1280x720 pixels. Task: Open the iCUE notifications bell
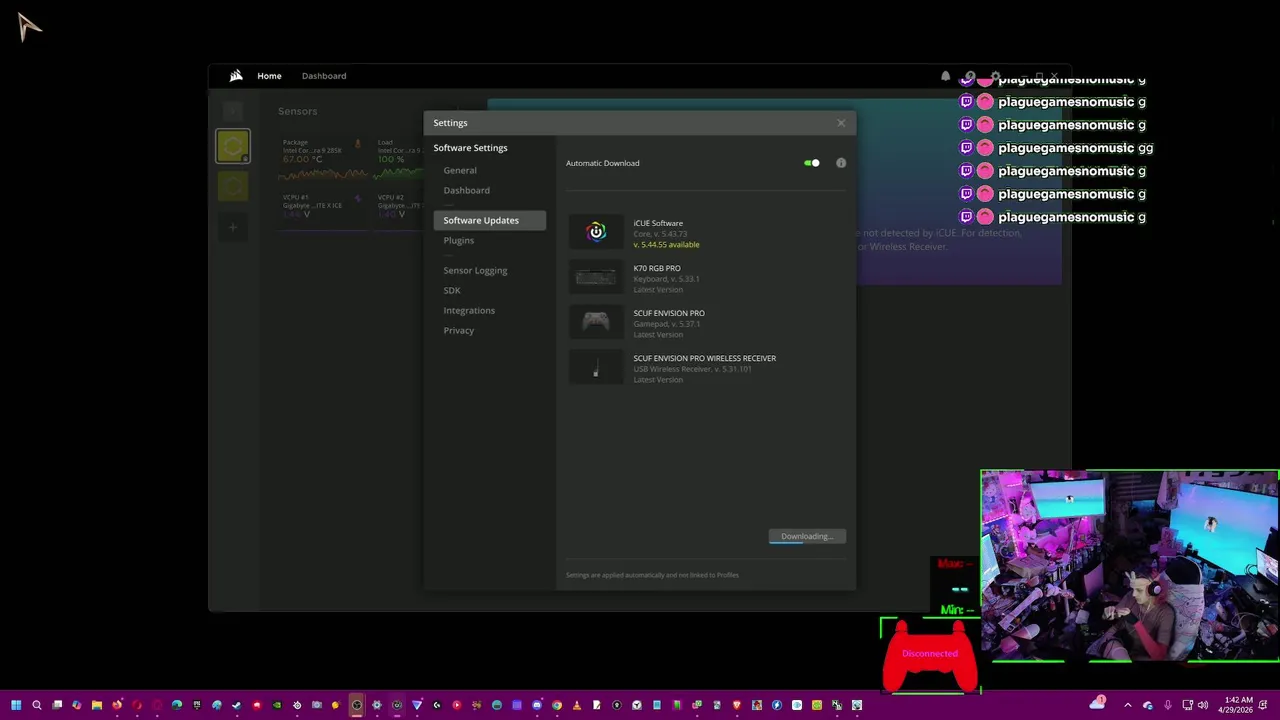click(x=945, y=76)
